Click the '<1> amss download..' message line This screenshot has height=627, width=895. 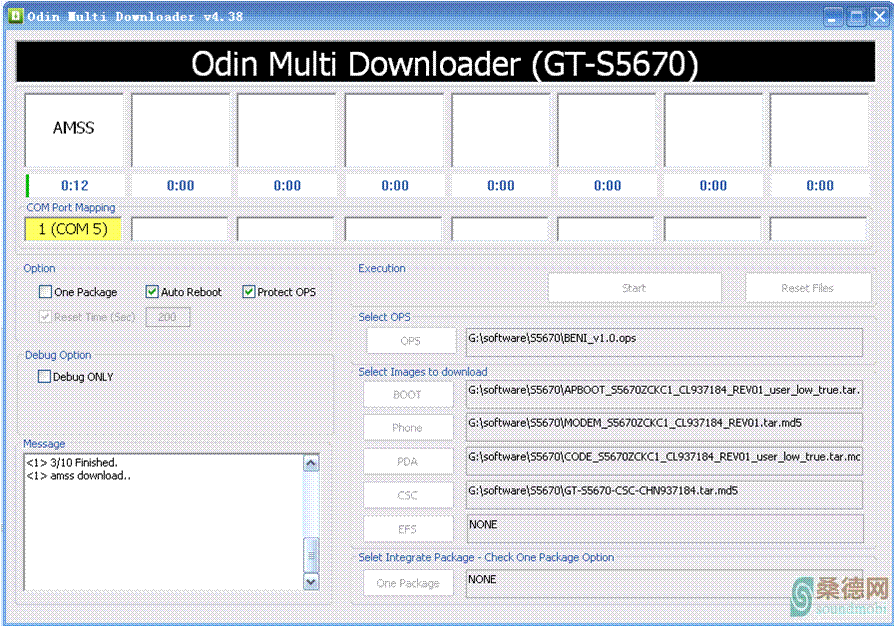[x=79, y=476]
